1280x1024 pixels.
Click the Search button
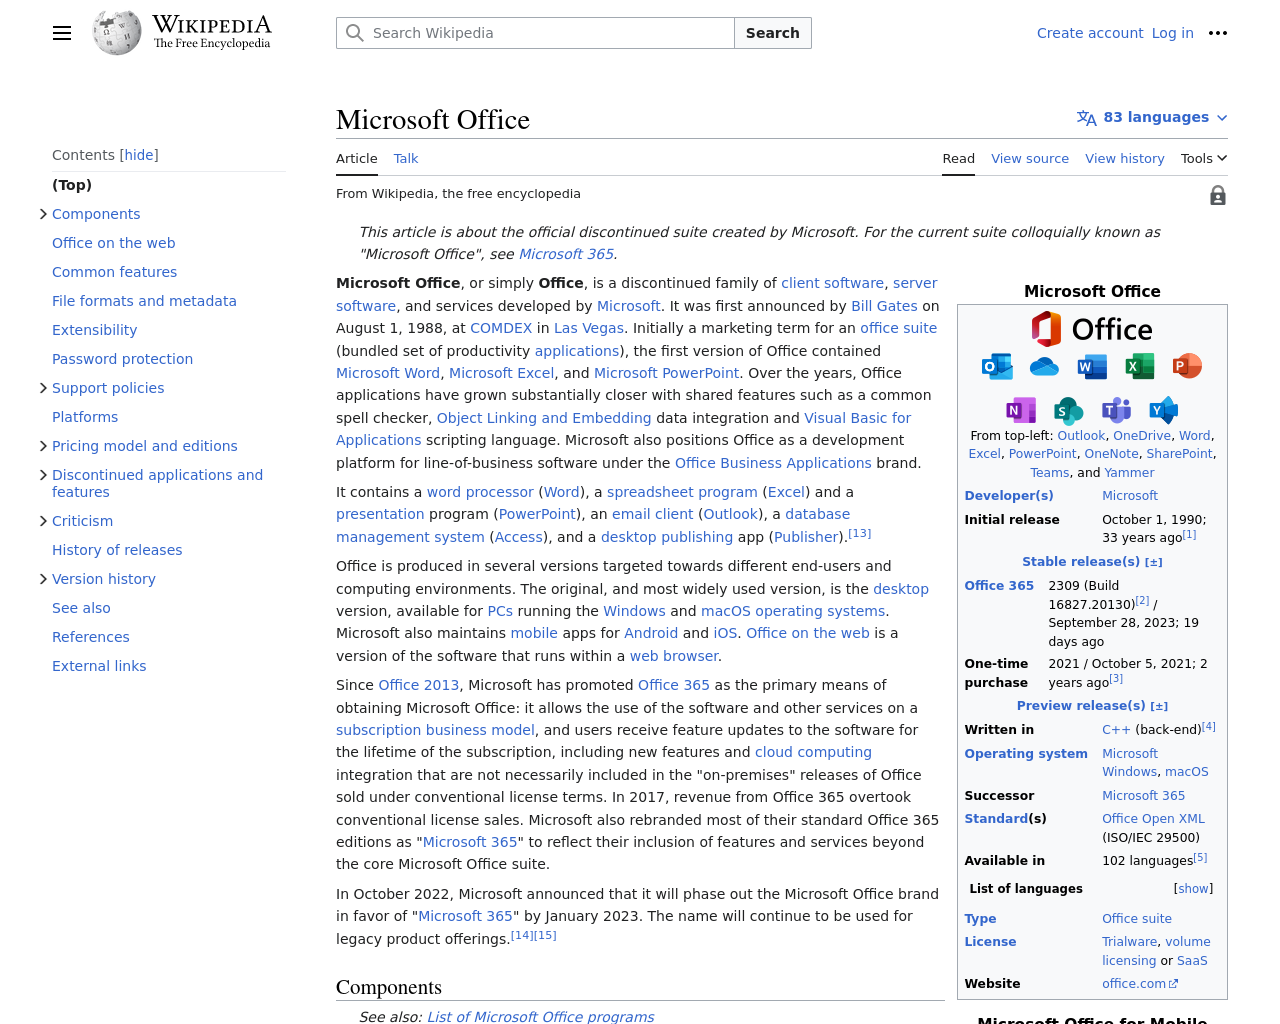pyautogui.click(x=773, y=33)
